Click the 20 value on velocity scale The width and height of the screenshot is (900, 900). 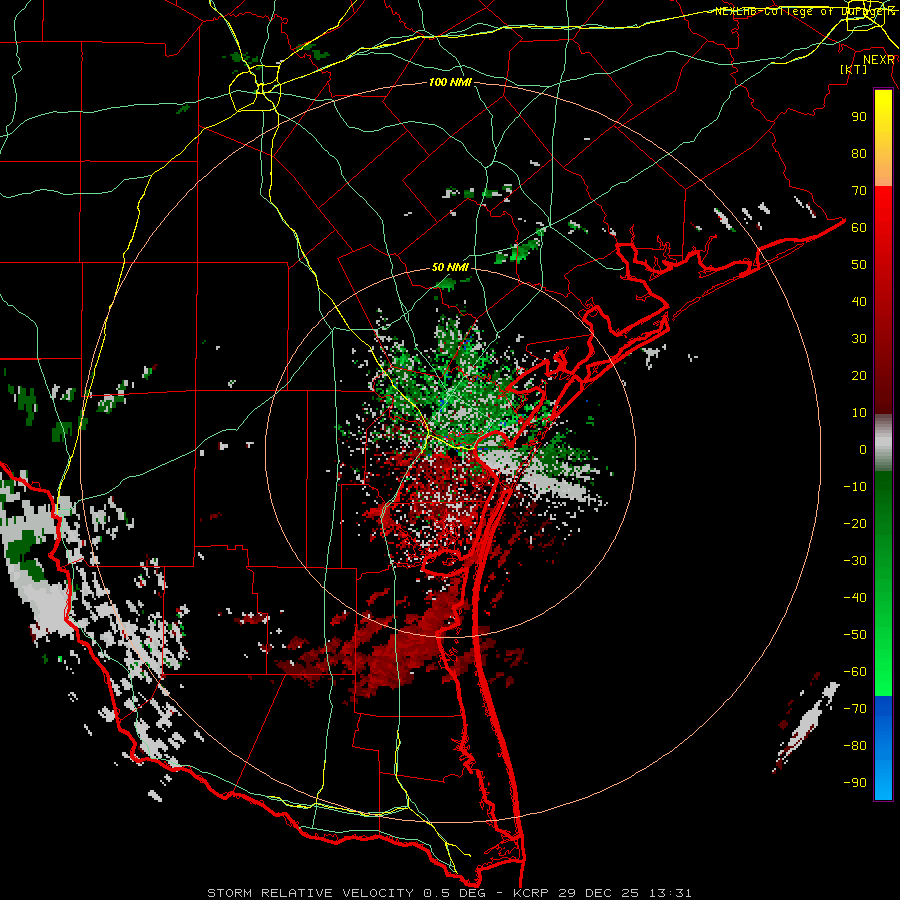(859, 375)
